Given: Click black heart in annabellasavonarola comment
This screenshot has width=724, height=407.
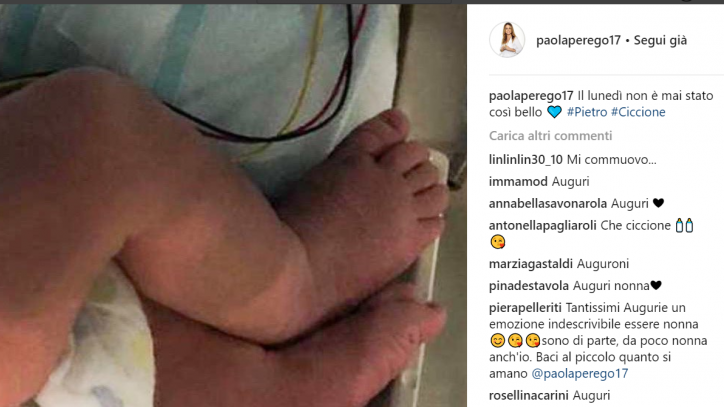Looking at the screenshot, I should [658, 203].
